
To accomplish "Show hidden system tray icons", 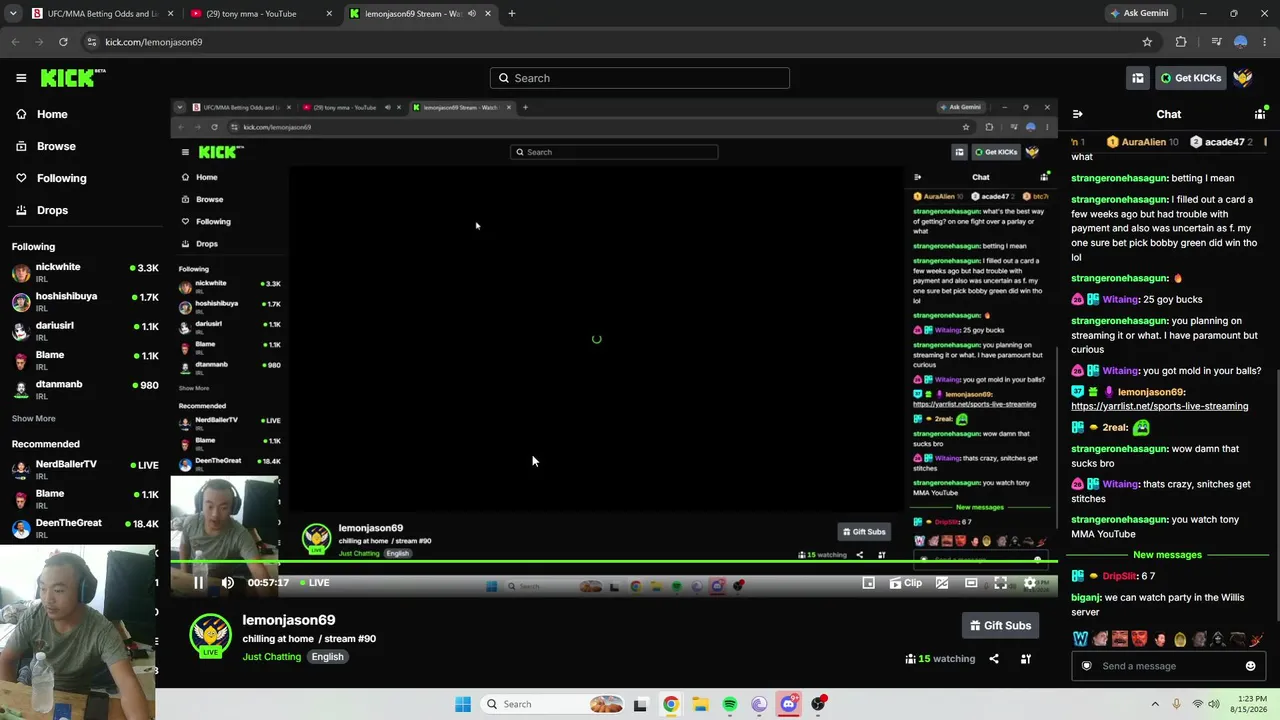I will click(x=1155, y=704).
